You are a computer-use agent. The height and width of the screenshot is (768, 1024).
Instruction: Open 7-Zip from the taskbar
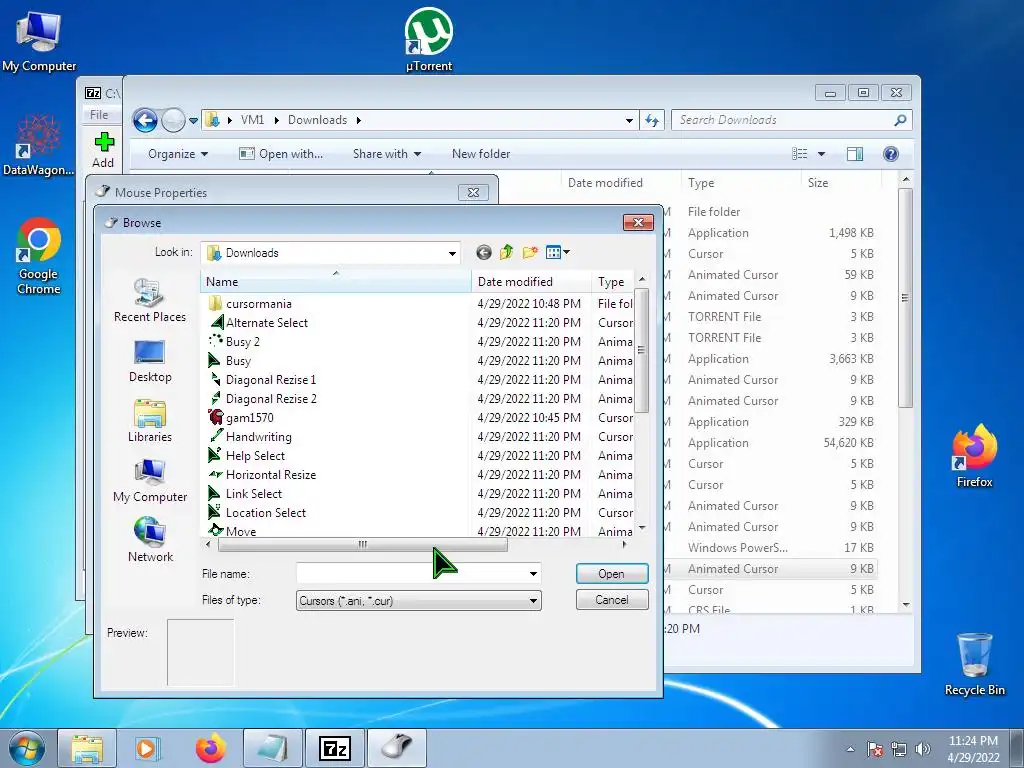coord(334,748)
